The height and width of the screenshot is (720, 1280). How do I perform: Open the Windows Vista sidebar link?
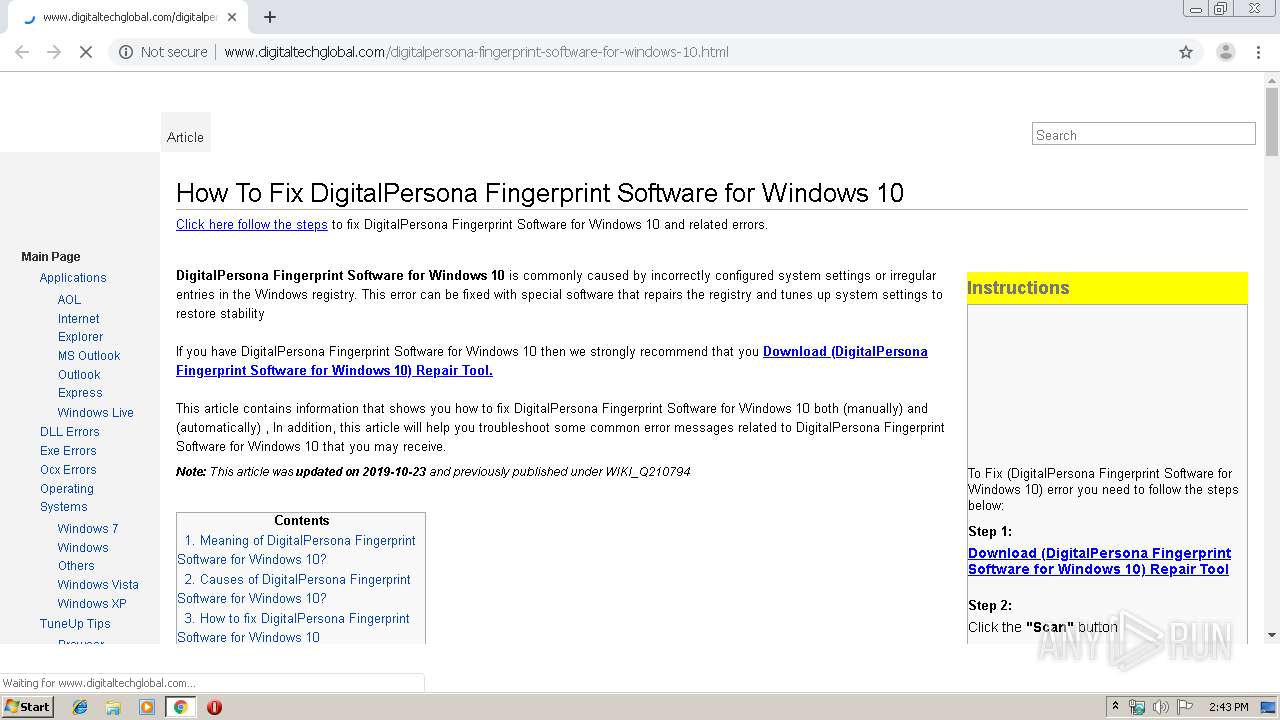tap(98, 585)
